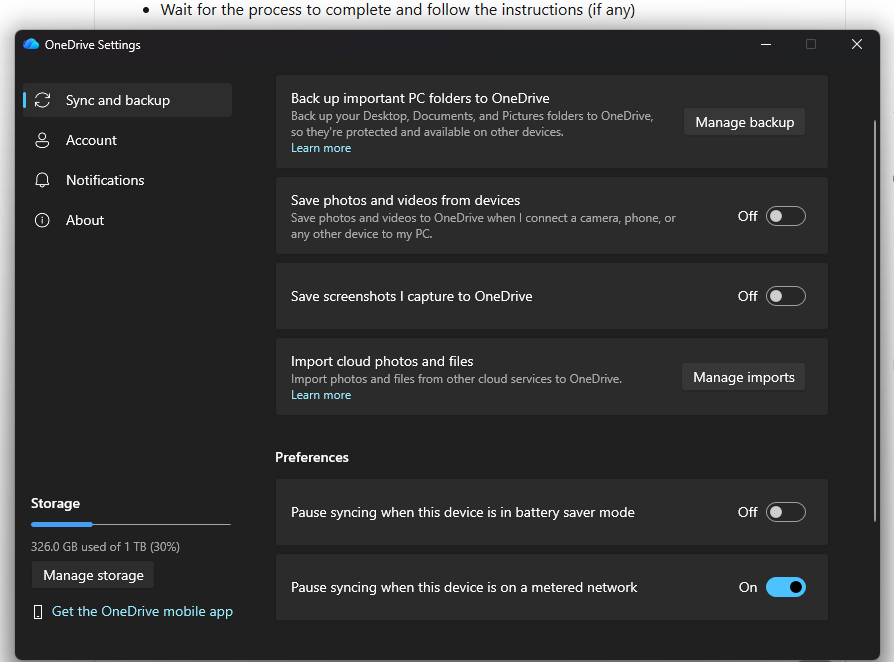Click the phone icon beside the mobile app link
Viewport: 894px width, 662px height.
(38, 612)
